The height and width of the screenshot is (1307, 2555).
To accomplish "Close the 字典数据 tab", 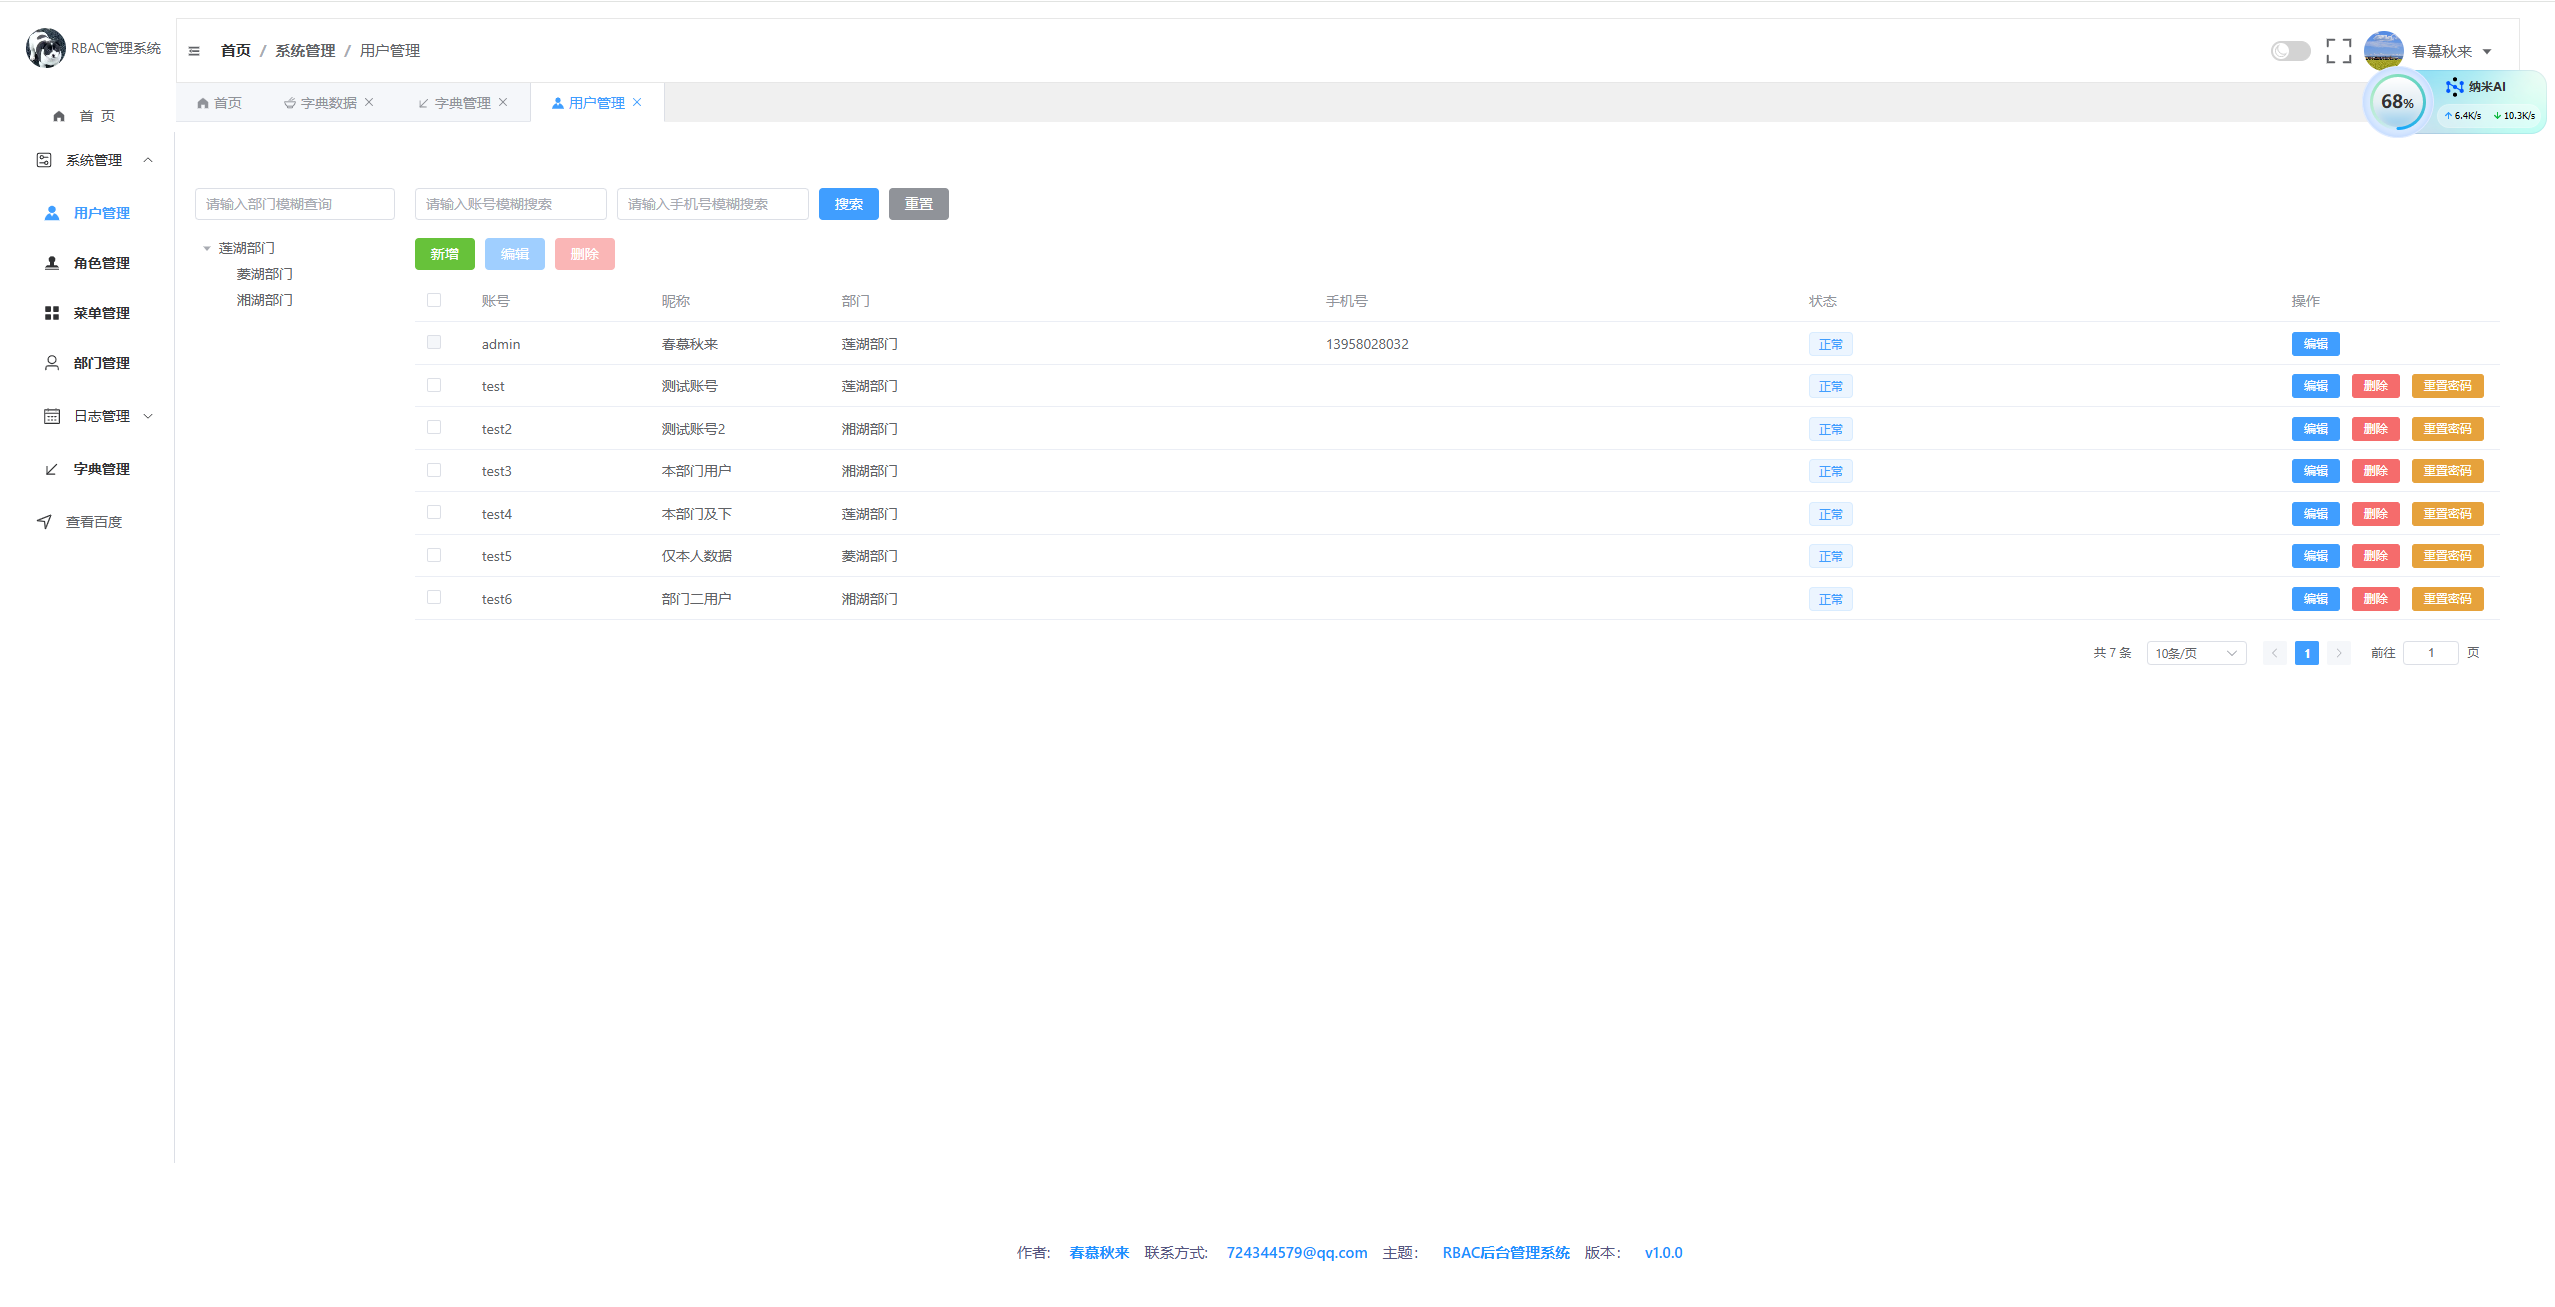I will 369,102.
